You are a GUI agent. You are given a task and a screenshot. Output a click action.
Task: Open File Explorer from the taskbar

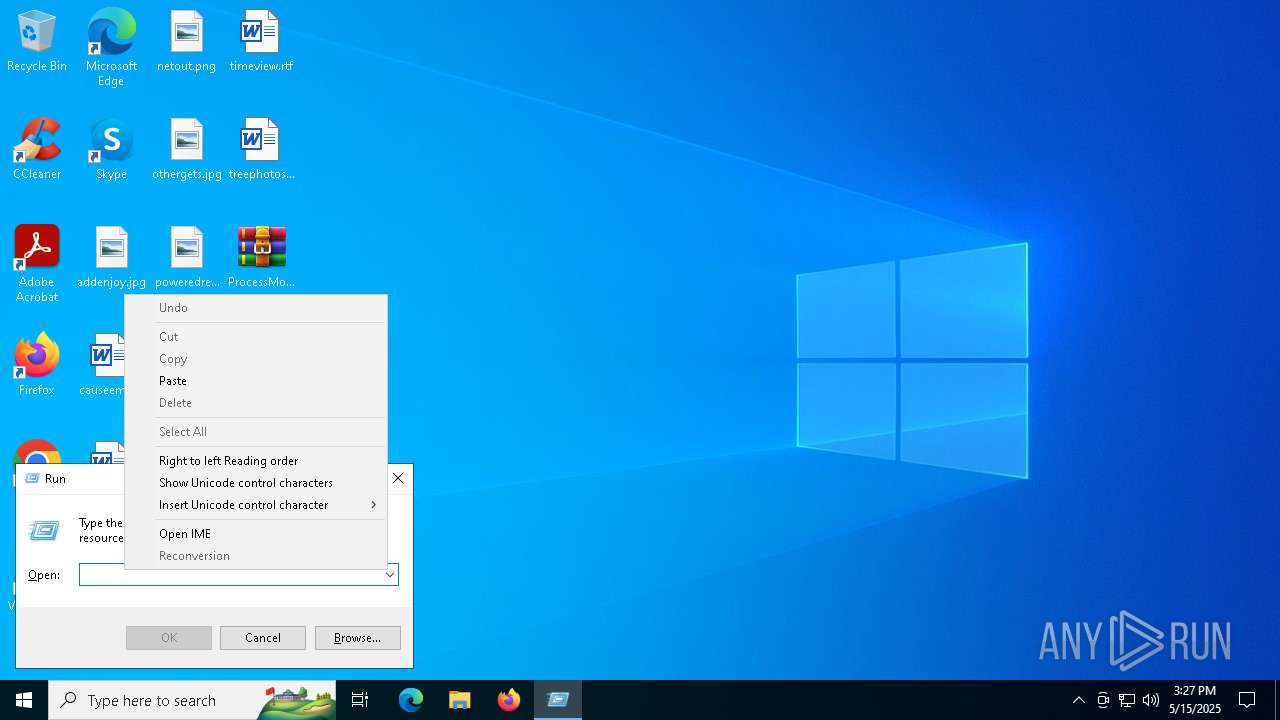[x=459, y=700]
